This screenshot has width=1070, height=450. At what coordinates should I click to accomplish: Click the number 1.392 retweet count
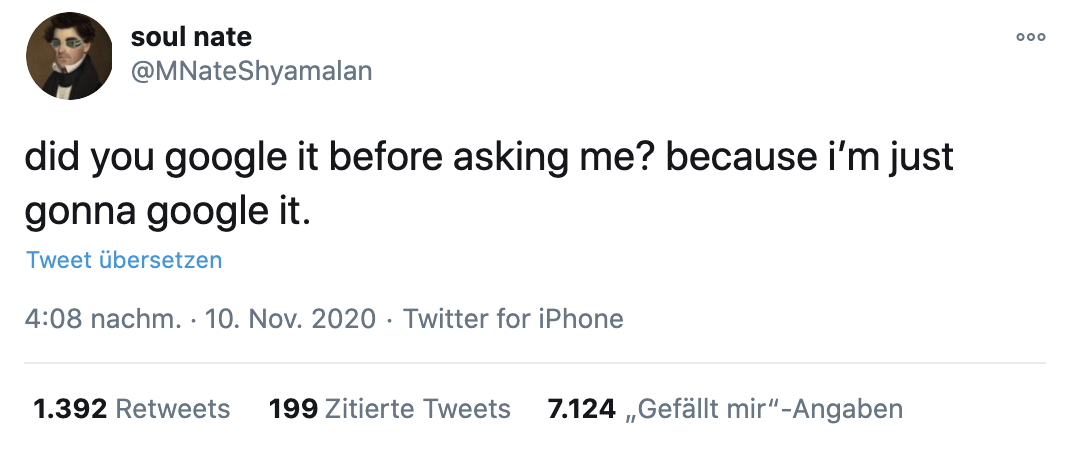coord(70,409)
